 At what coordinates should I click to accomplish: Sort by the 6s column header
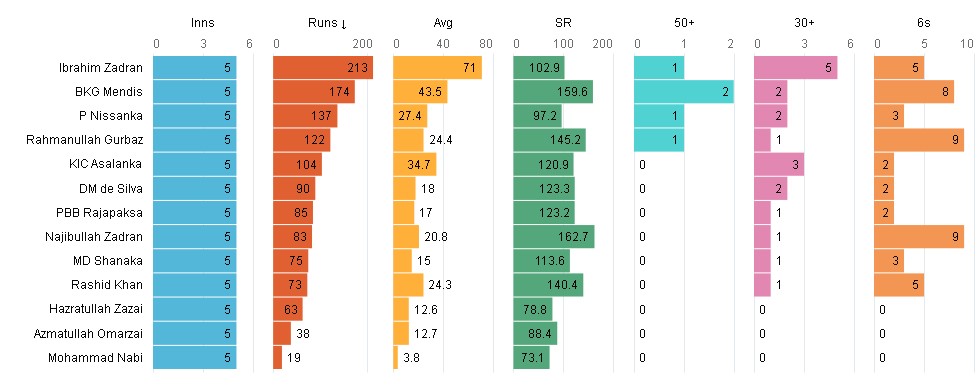tap(924, 23)
